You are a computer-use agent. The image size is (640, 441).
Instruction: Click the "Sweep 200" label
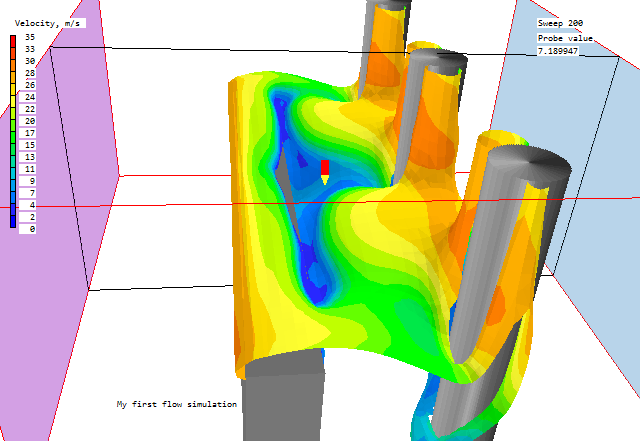coord(560,23)
